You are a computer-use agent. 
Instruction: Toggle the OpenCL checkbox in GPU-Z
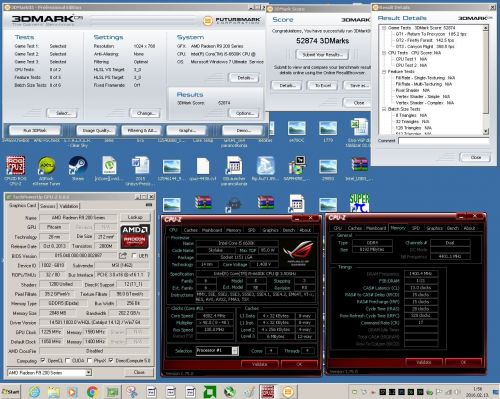pyautogui.click(x=43, y=360)
